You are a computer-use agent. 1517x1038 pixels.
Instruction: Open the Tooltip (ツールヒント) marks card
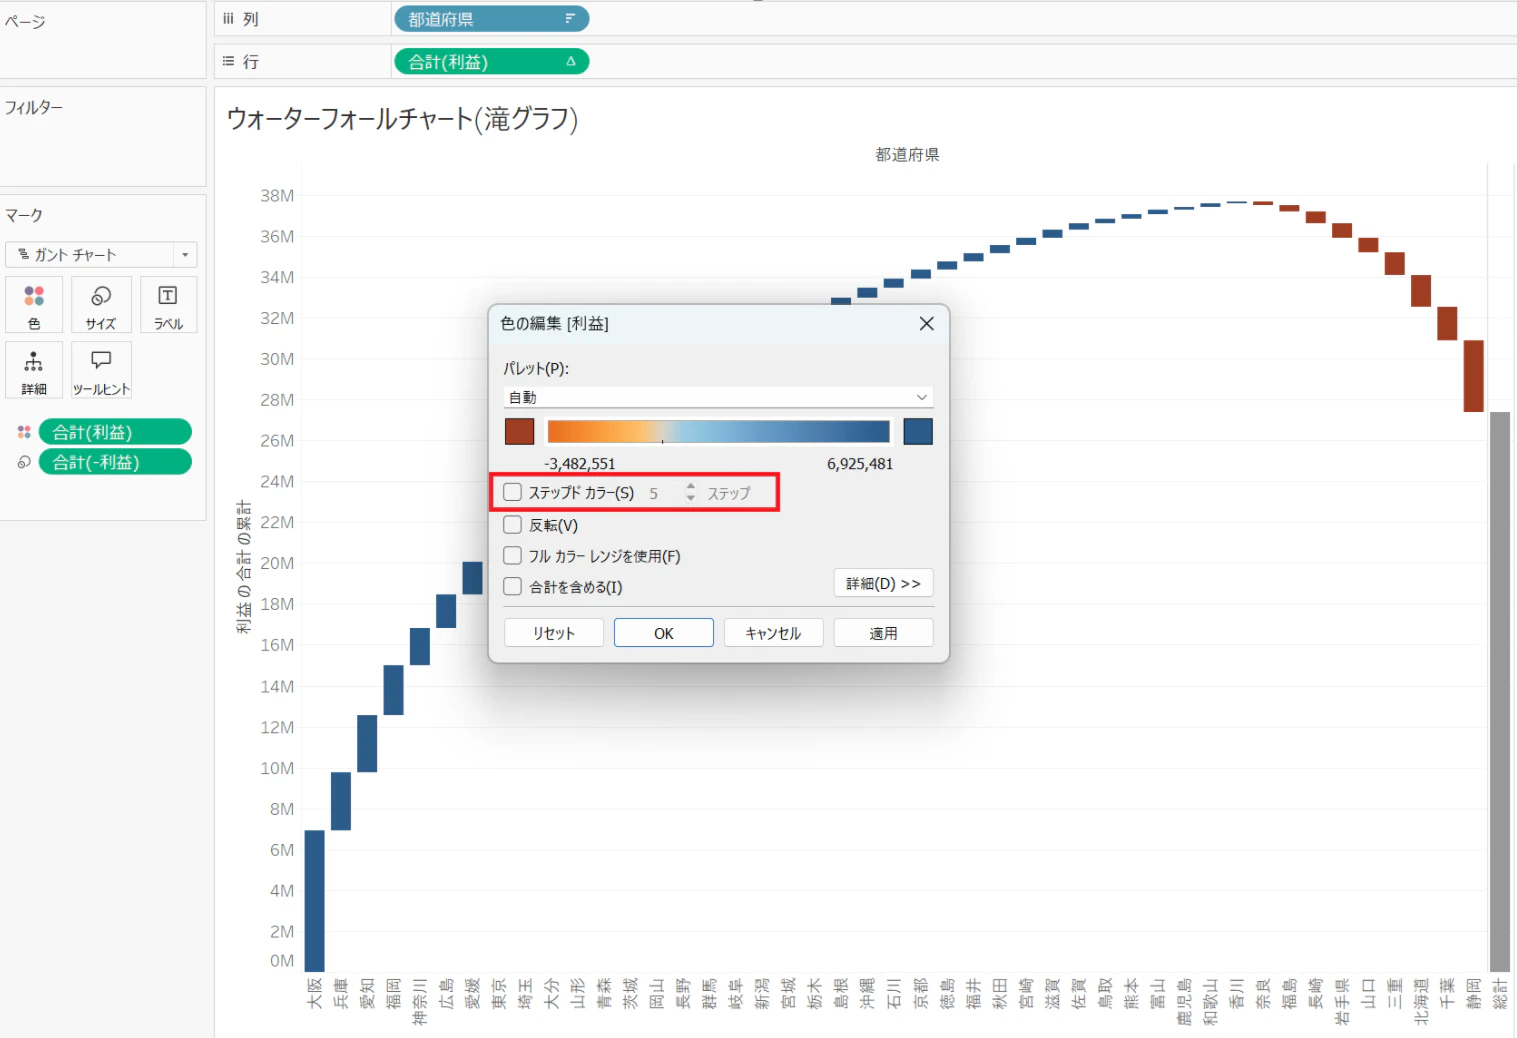(x=101, y=370)
